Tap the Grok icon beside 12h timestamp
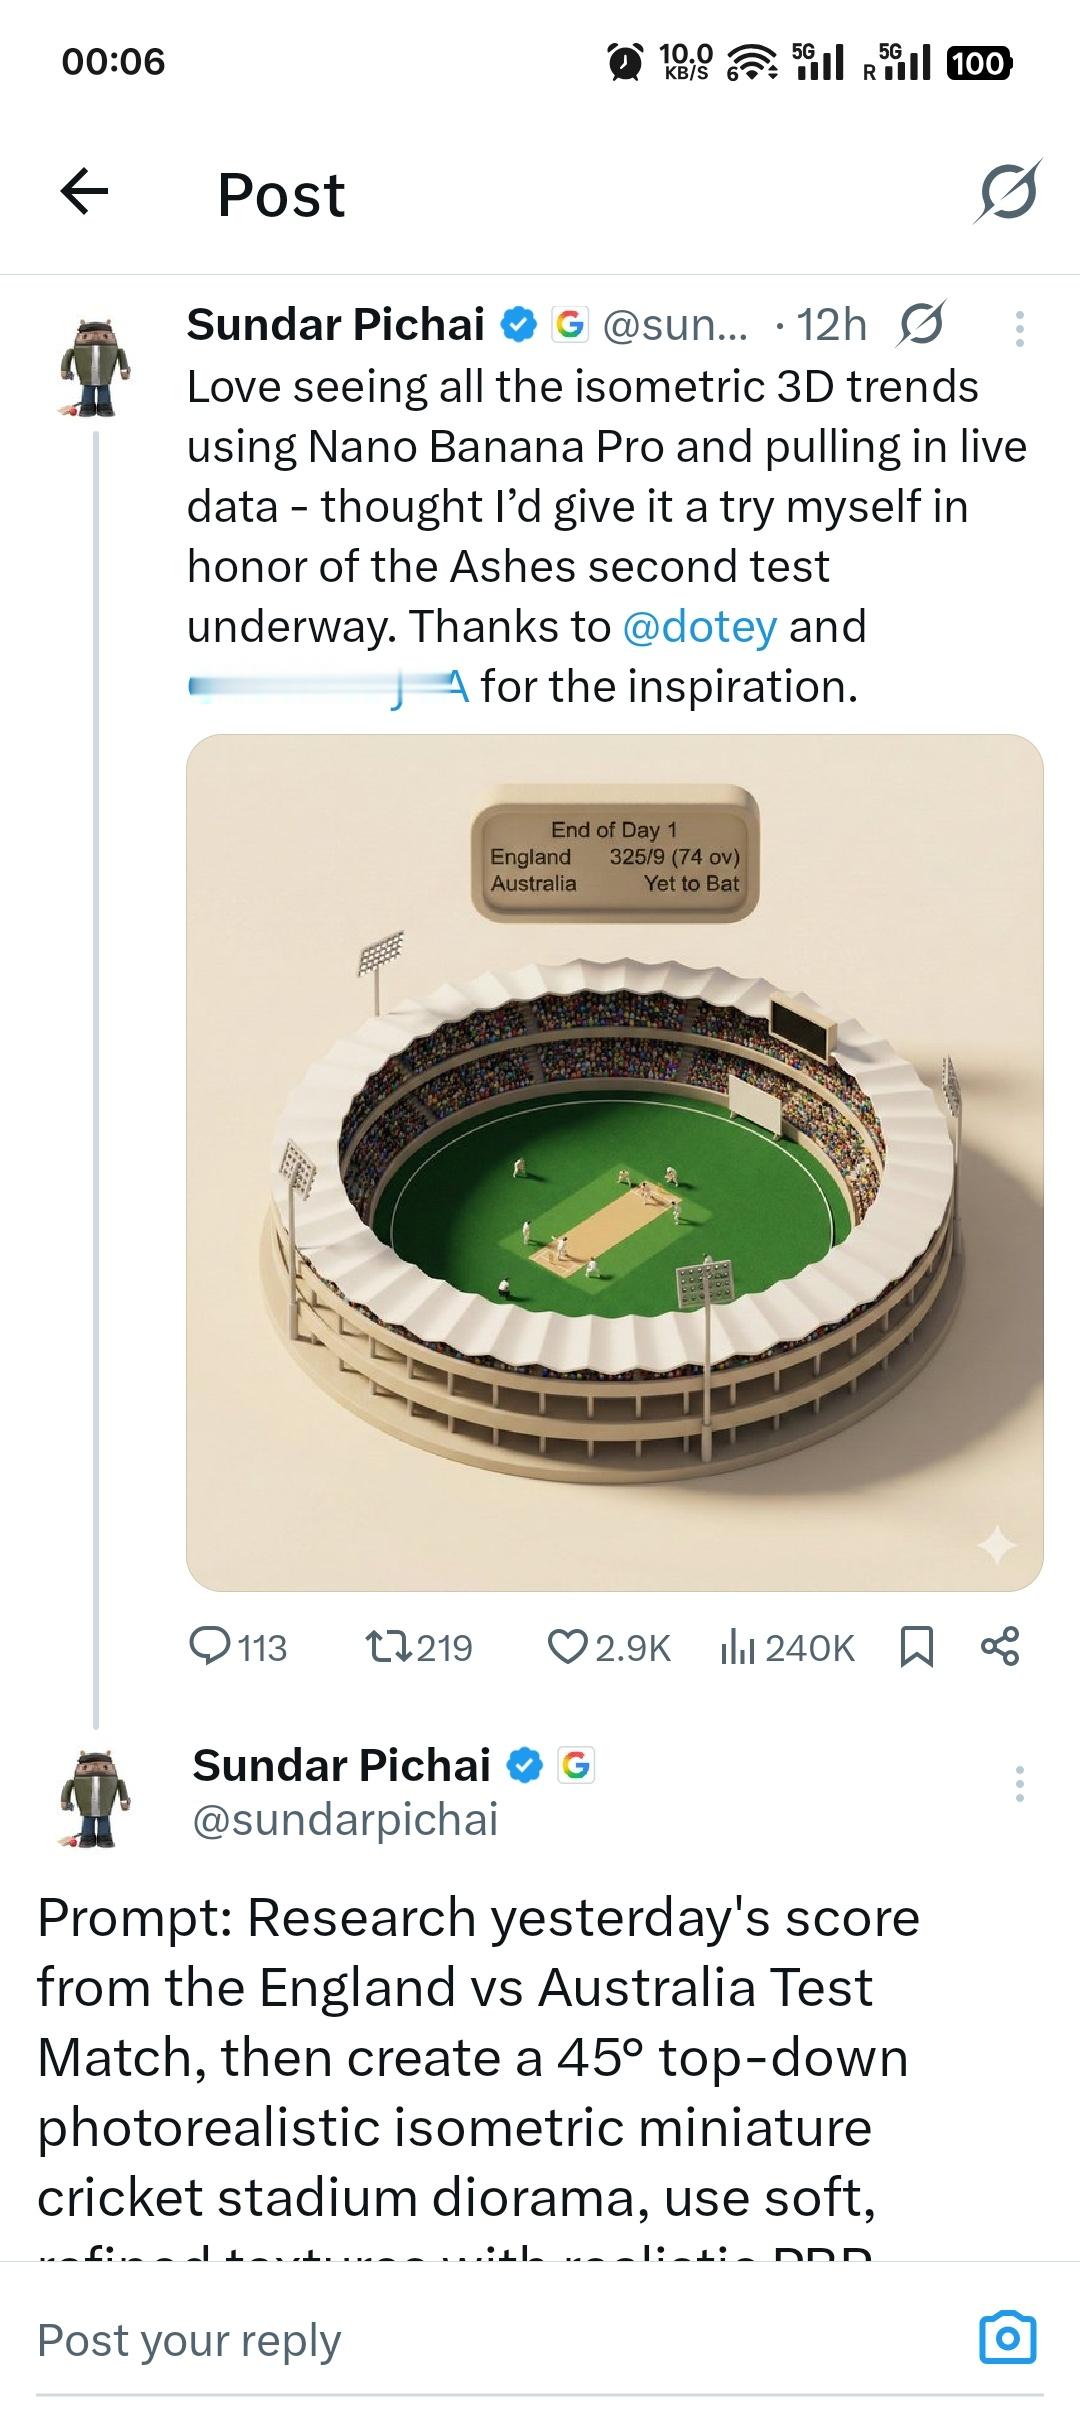The image size is (1080, 2412). click(921, 325)
